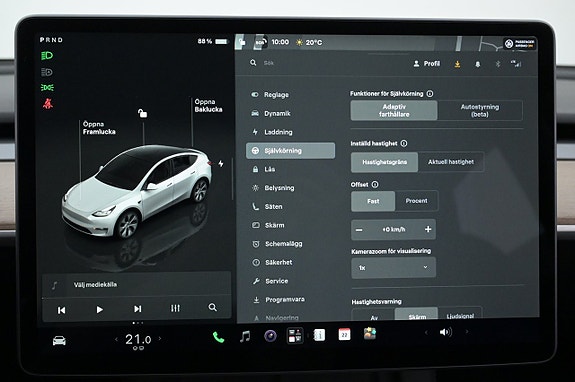The width and height of the screenshot is (575, 382).
Task: Raise volume with right chevron
Action: [467, 332]
